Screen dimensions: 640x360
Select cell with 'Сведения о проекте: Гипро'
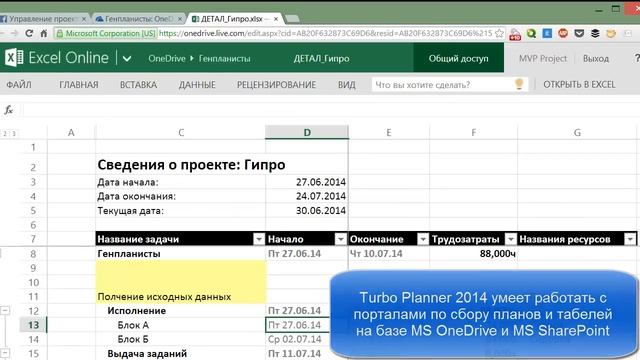(180, 164)
